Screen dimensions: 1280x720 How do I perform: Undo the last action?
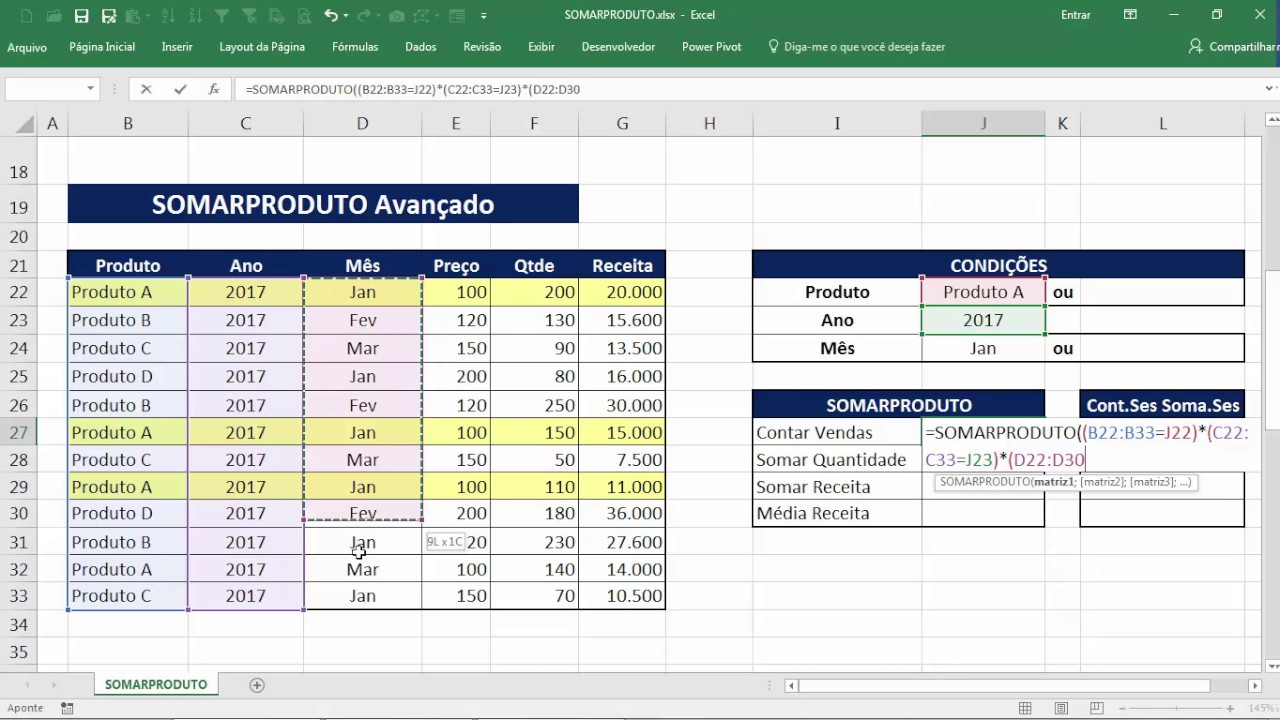[x=330, y=15]
